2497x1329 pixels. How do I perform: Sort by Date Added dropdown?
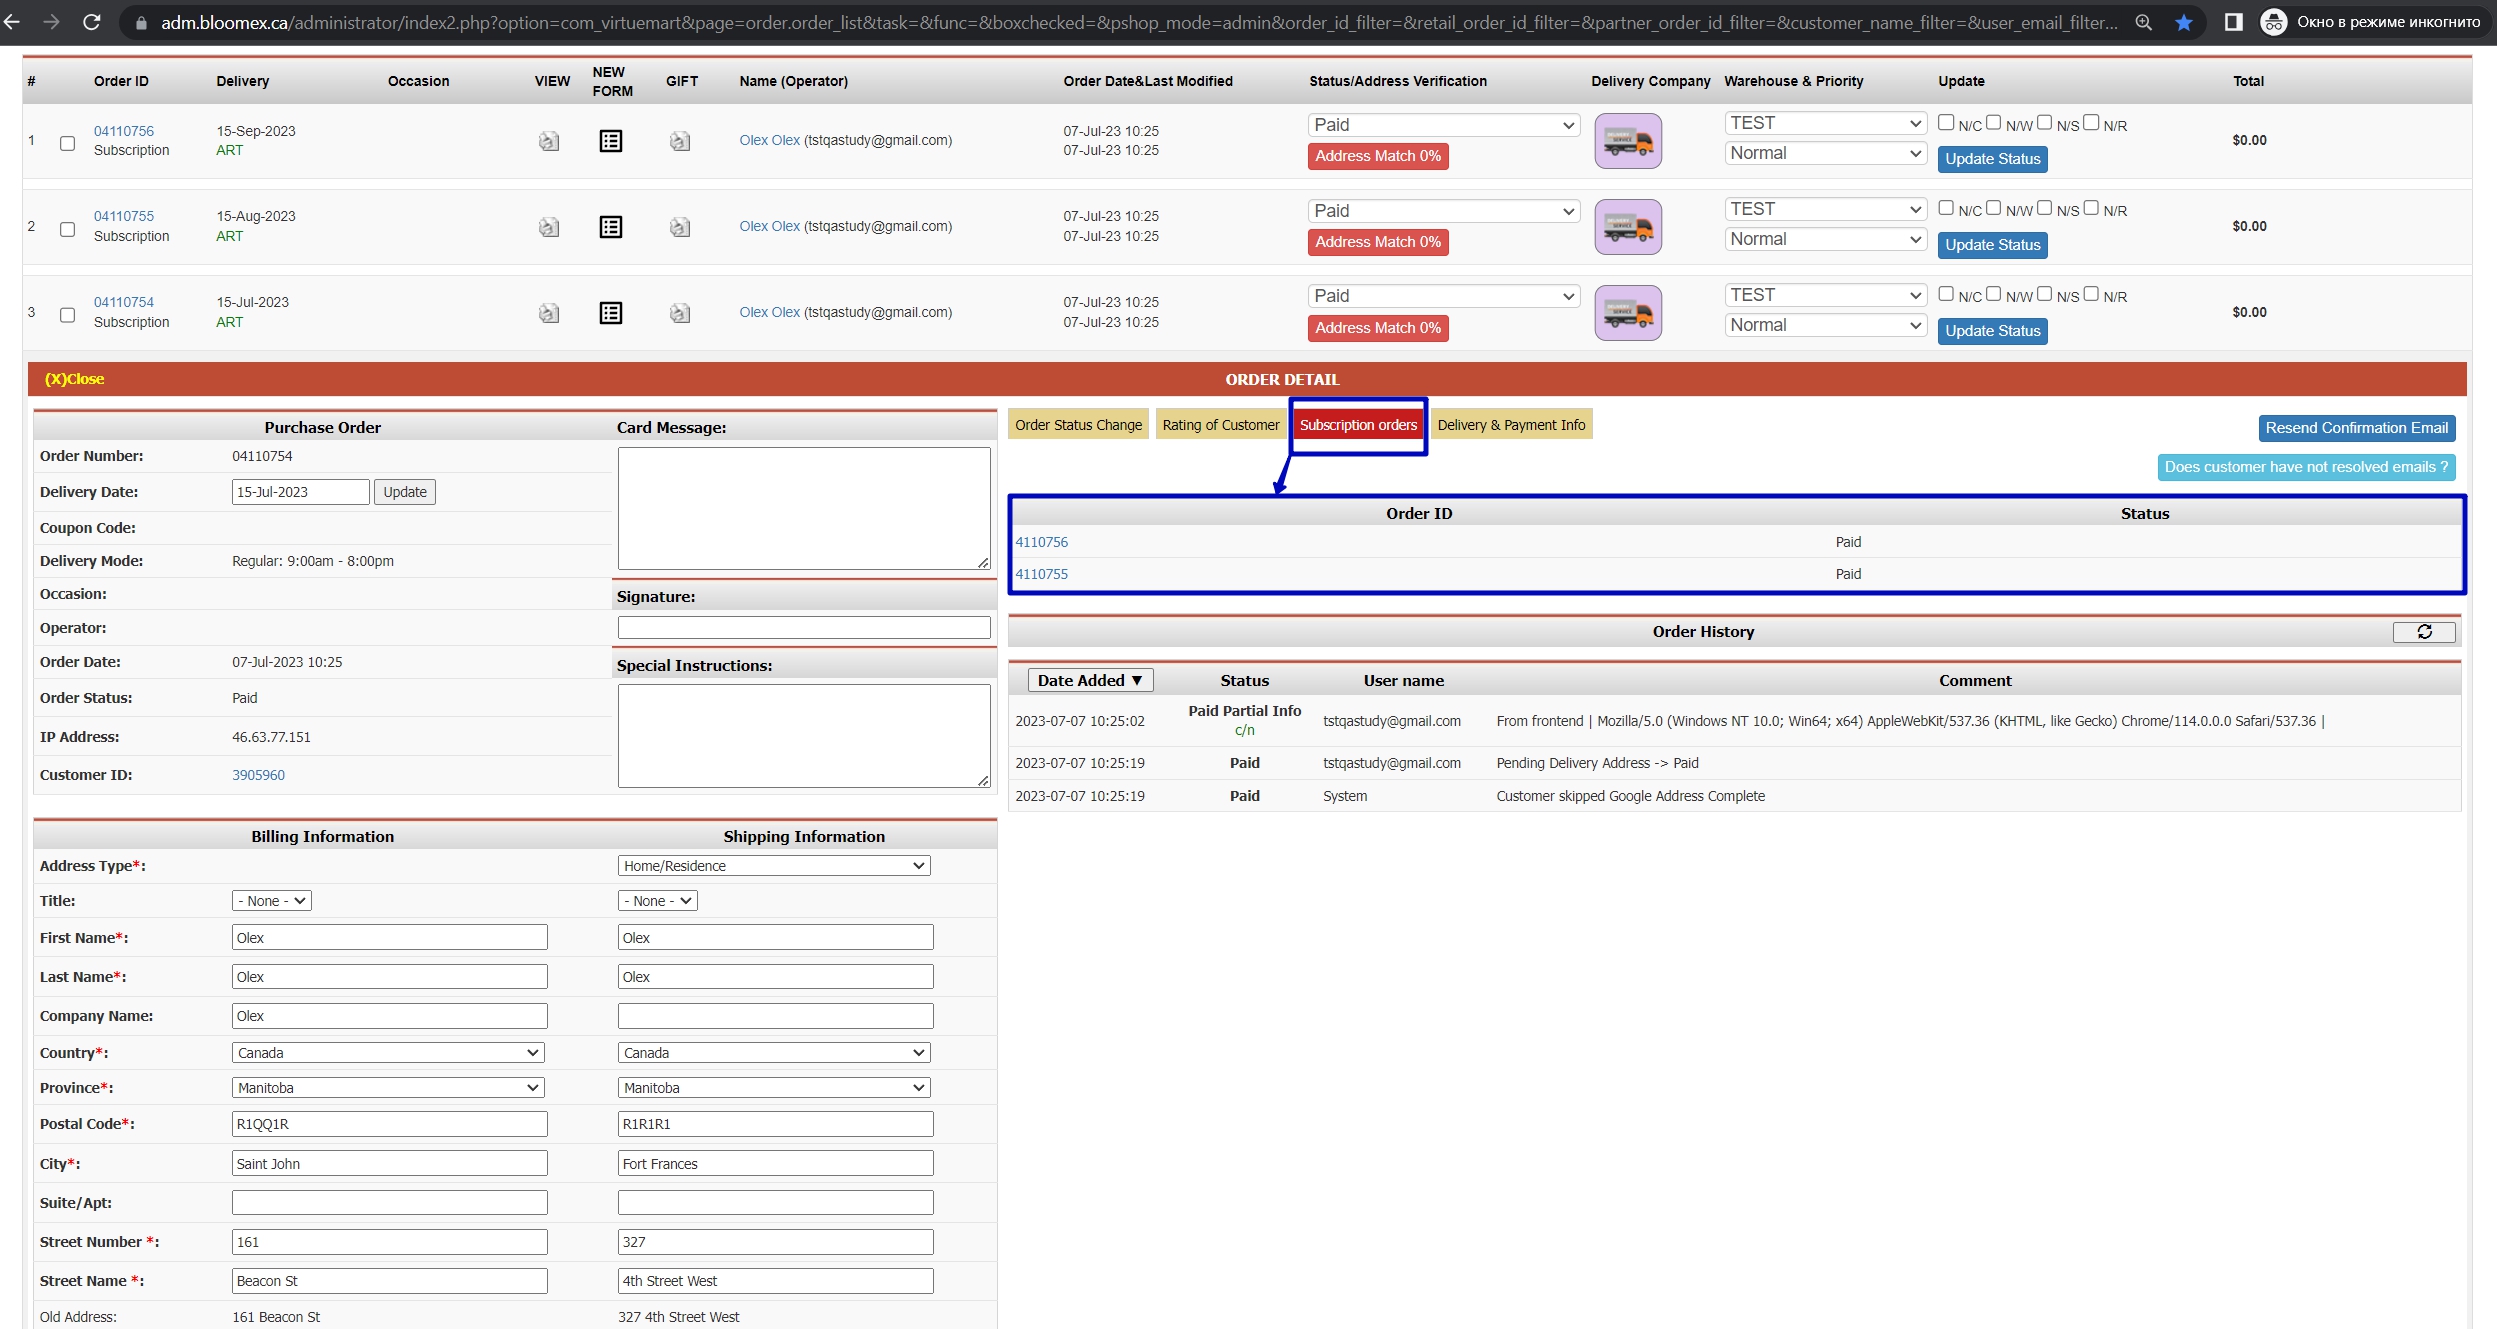tap(1090, 681)
